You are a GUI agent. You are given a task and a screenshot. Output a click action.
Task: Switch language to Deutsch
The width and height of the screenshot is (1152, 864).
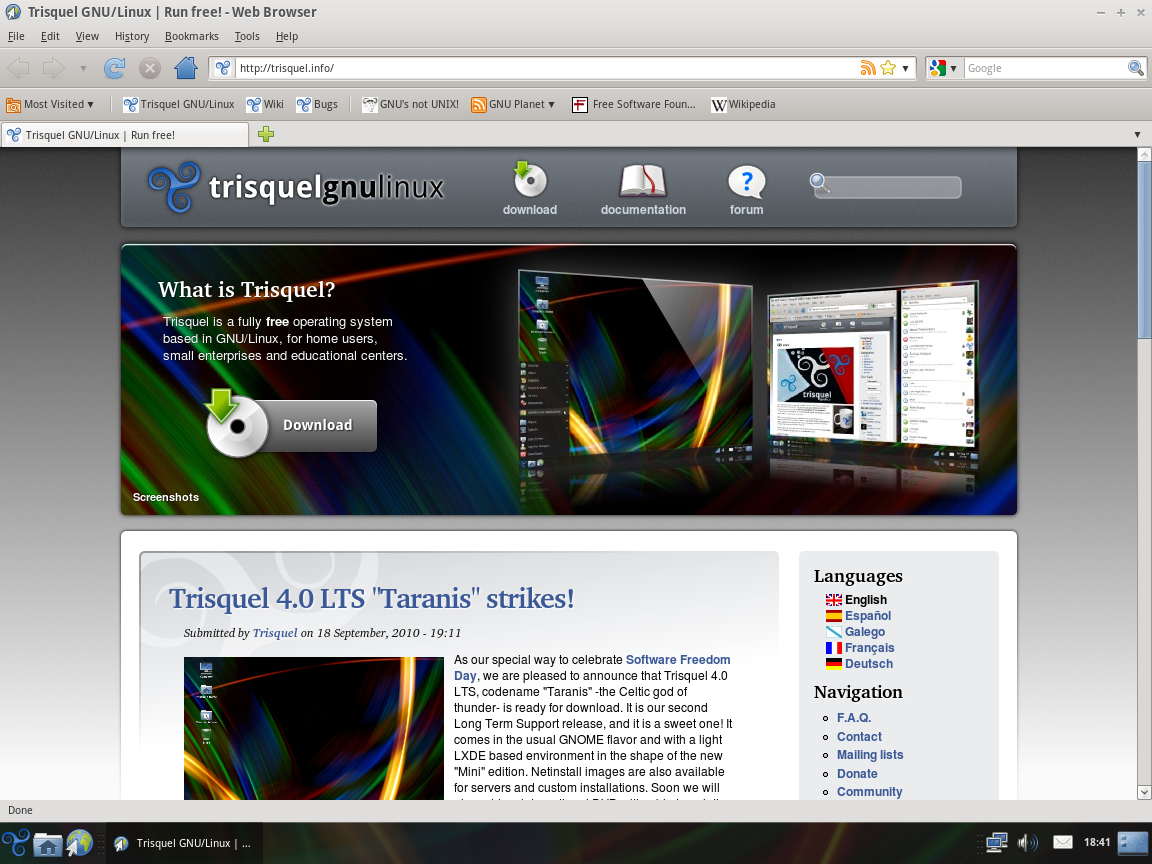[x=868, y=664]
